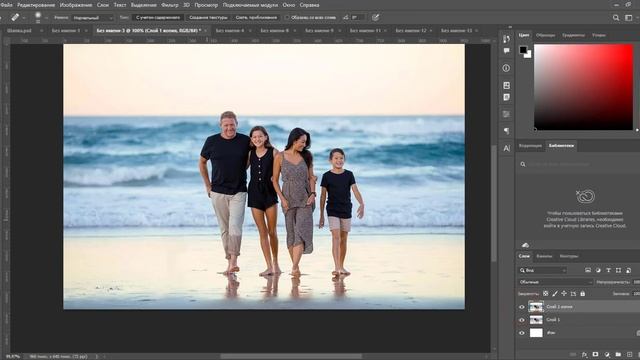
Task: Hide the Фон layer
Action: (x=522, y=333)
